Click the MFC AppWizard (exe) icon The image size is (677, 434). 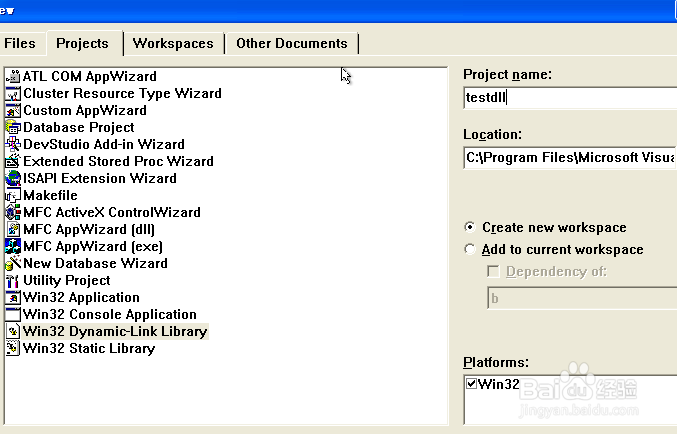pos(13,246)
